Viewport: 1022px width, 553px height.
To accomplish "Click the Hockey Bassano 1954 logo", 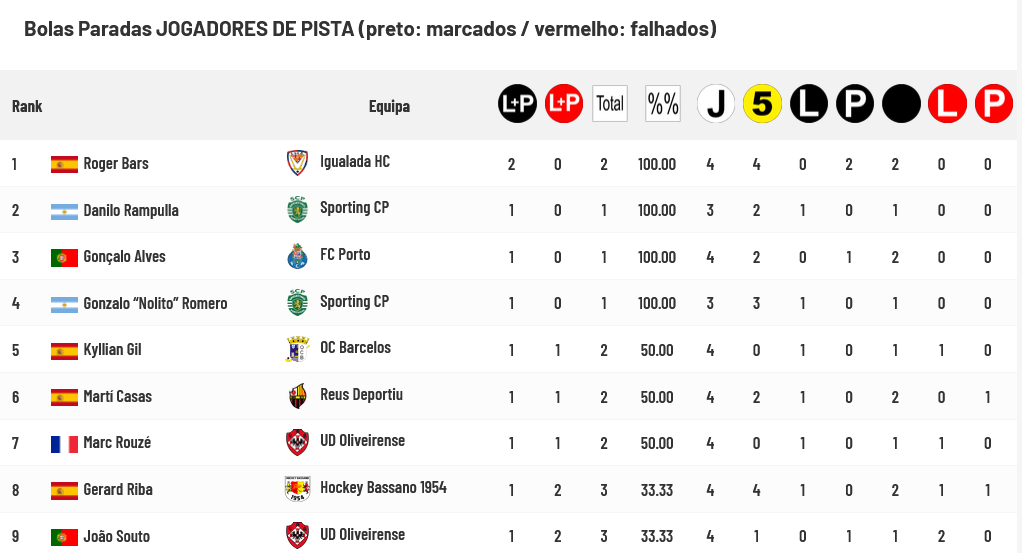I will pos(297,489).
